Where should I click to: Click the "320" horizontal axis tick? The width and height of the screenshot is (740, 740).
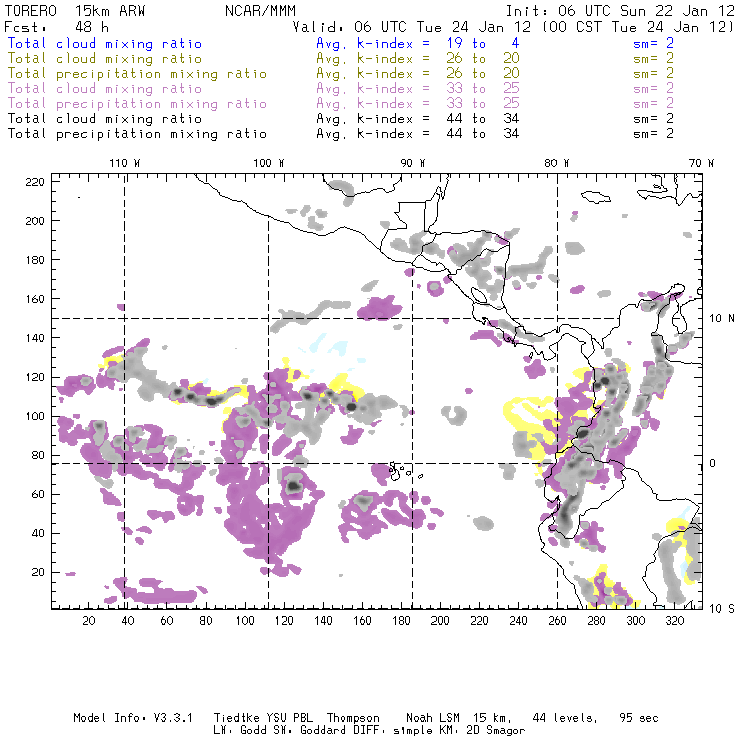click(x=674, y=621)
